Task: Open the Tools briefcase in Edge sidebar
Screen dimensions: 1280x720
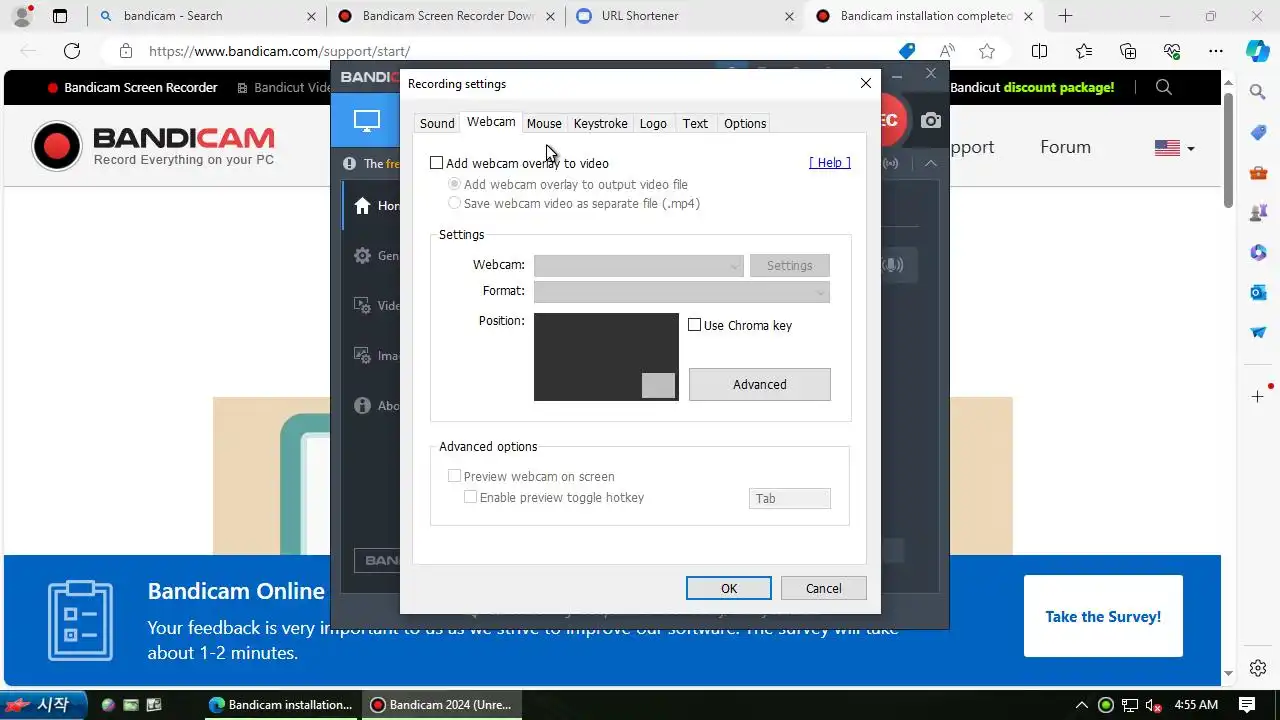Action: click(1258, 173)
